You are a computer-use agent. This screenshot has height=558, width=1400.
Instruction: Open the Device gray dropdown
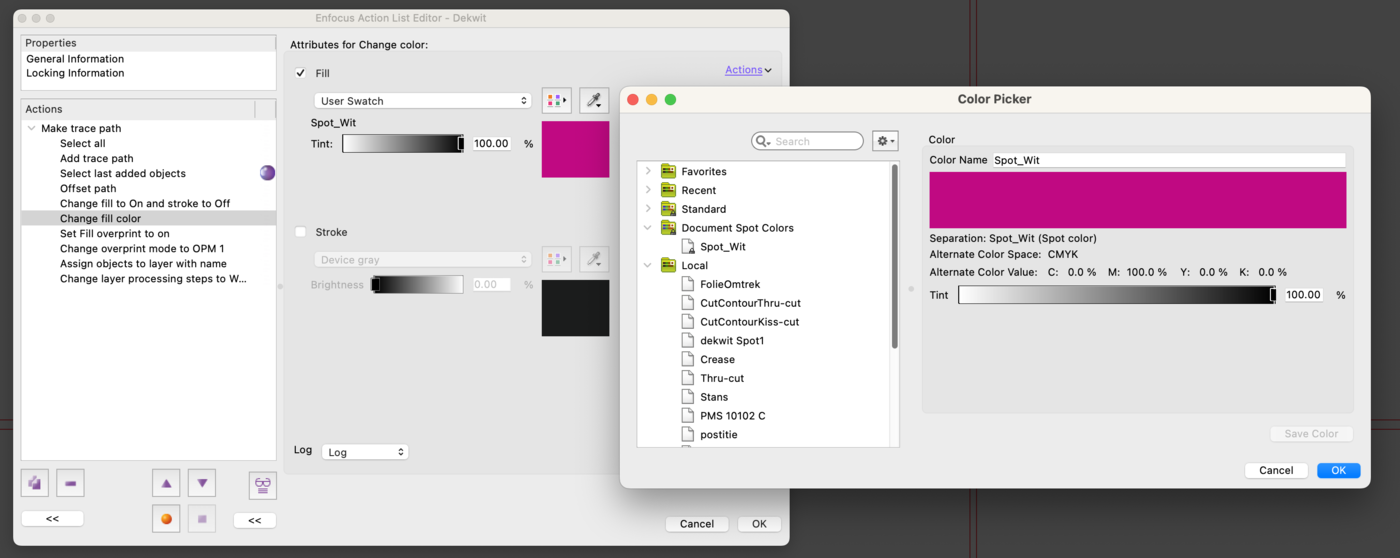pyautogui.click(x=422, y=259)
